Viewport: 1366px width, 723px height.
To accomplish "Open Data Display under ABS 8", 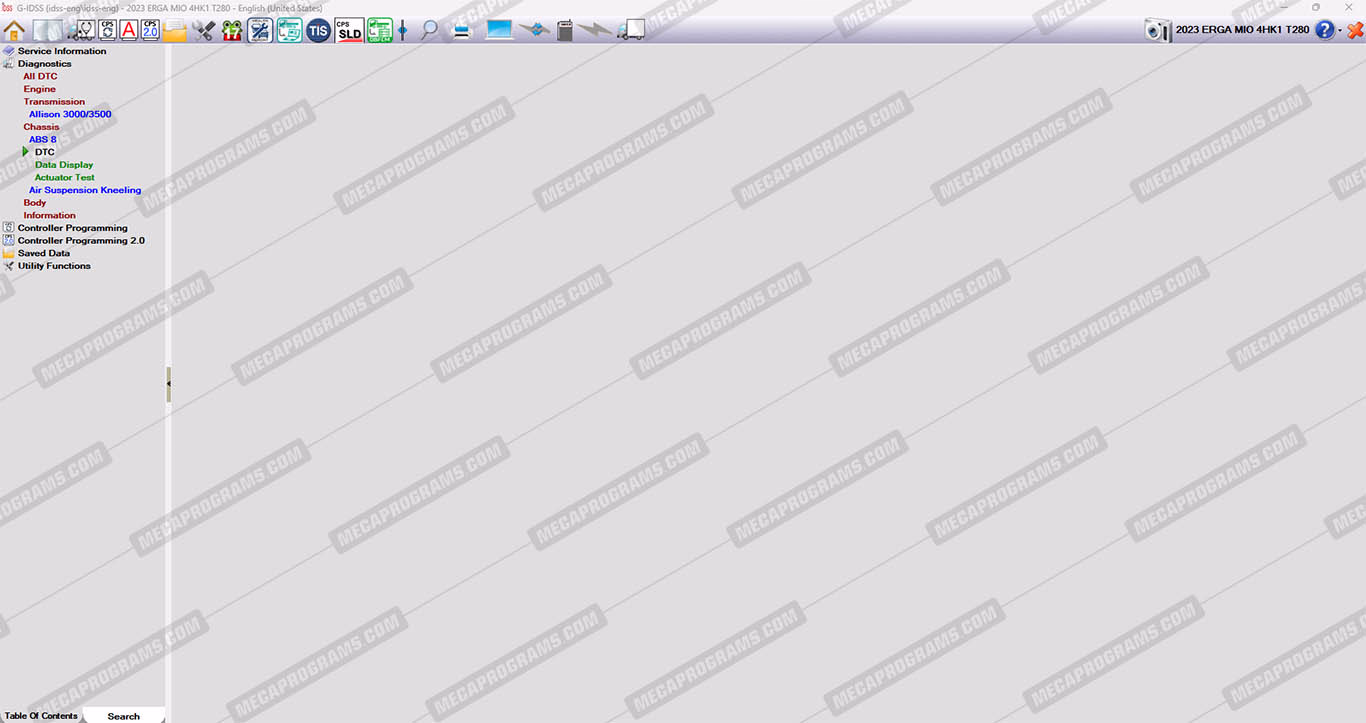I will pos(64,165).
